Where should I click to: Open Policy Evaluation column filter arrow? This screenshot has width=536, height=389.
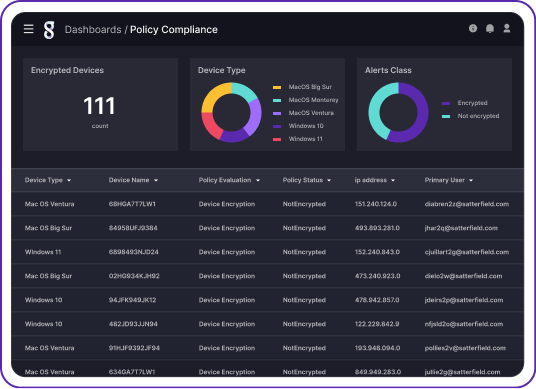coord(258,180)
